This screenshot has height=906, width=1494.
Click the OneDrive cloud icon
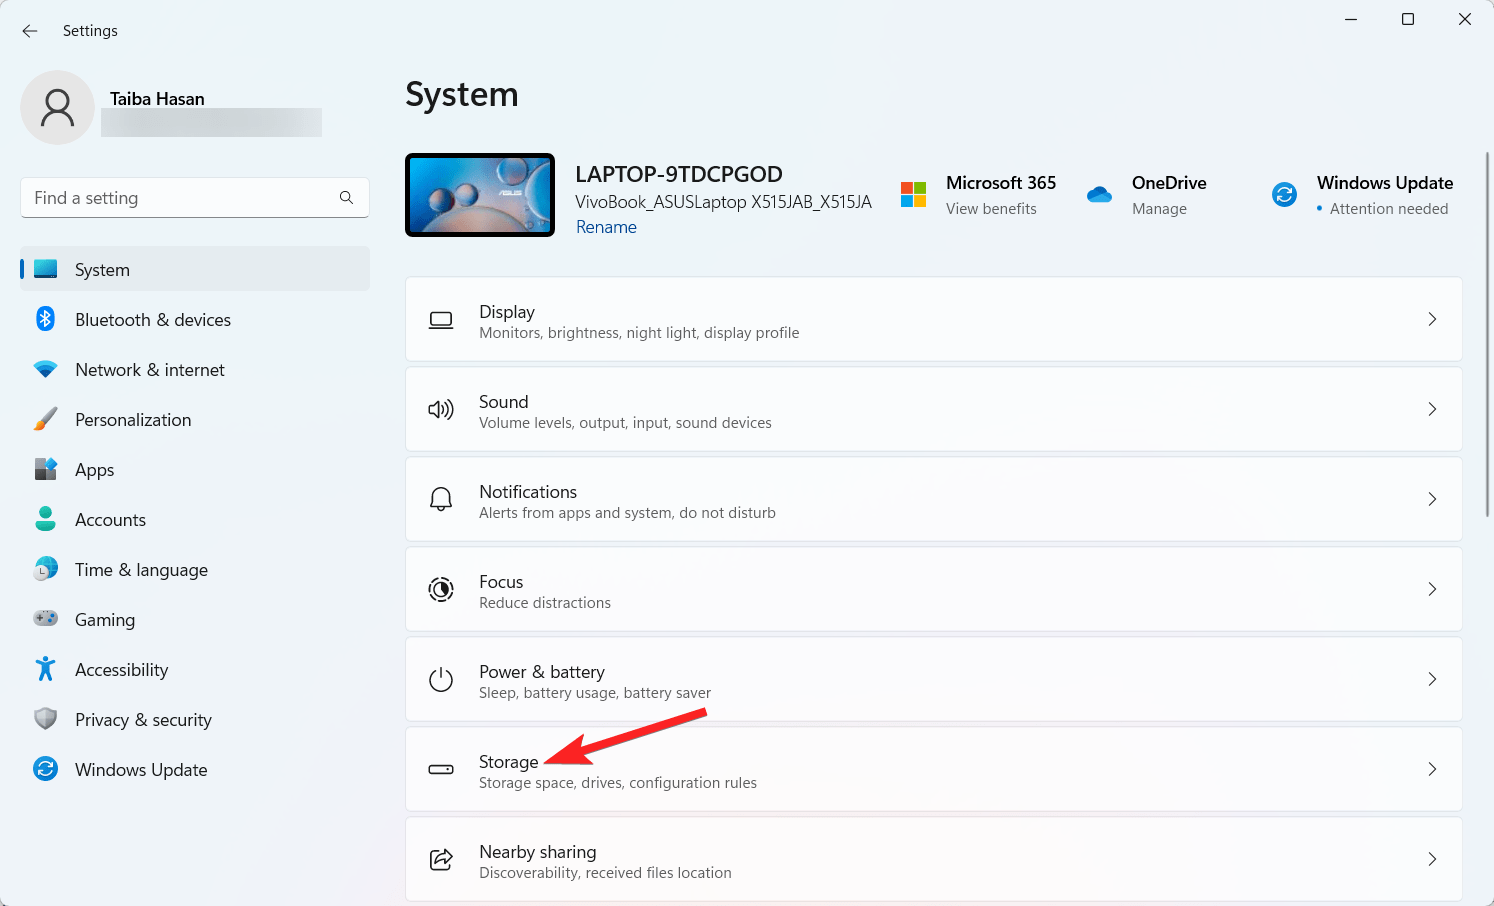tap(1099, 195)
